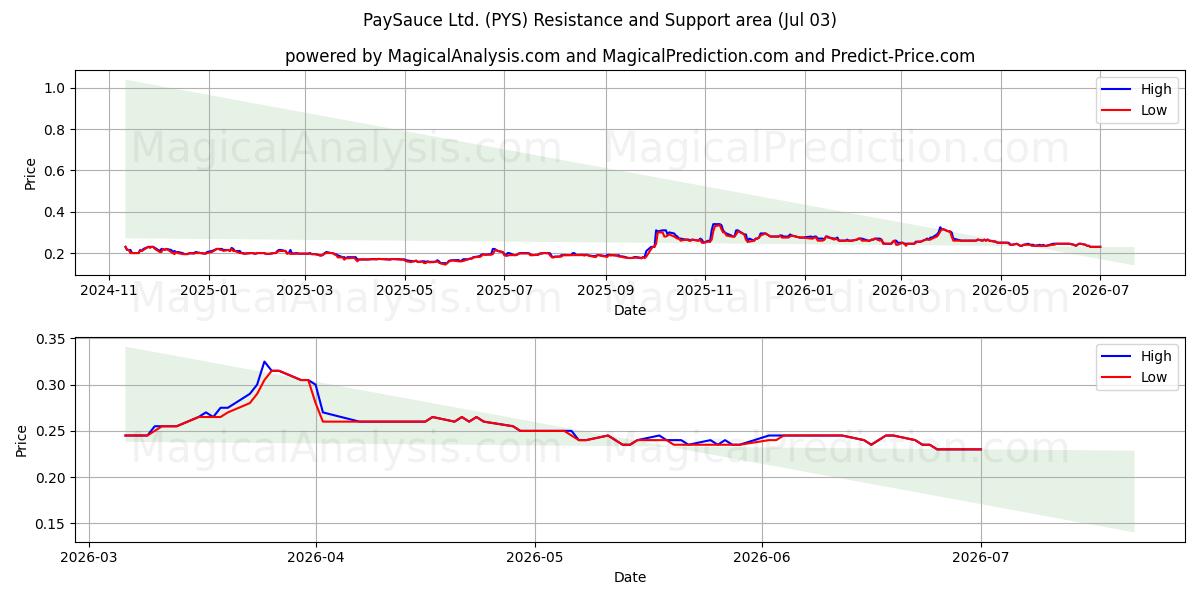Image resolution: width=1200 pixels, height=600 pixels.
Task: Click the price peak near late March in bottom chart
Action: 265,362
